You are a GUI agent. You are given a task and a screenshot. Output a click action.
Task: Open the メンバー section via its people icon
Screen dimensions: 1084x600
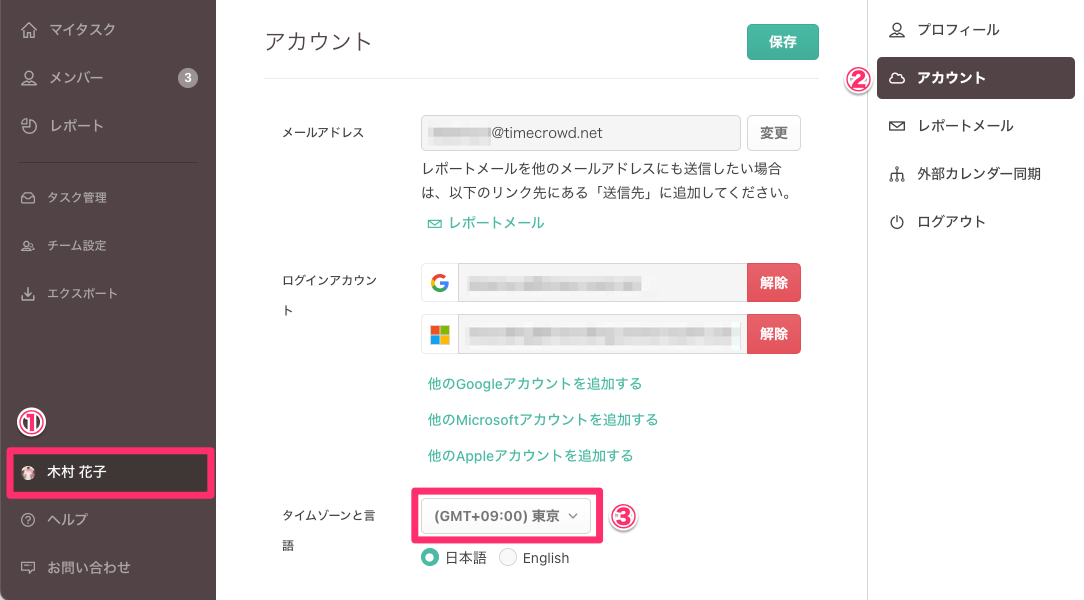tap(31, 77)
